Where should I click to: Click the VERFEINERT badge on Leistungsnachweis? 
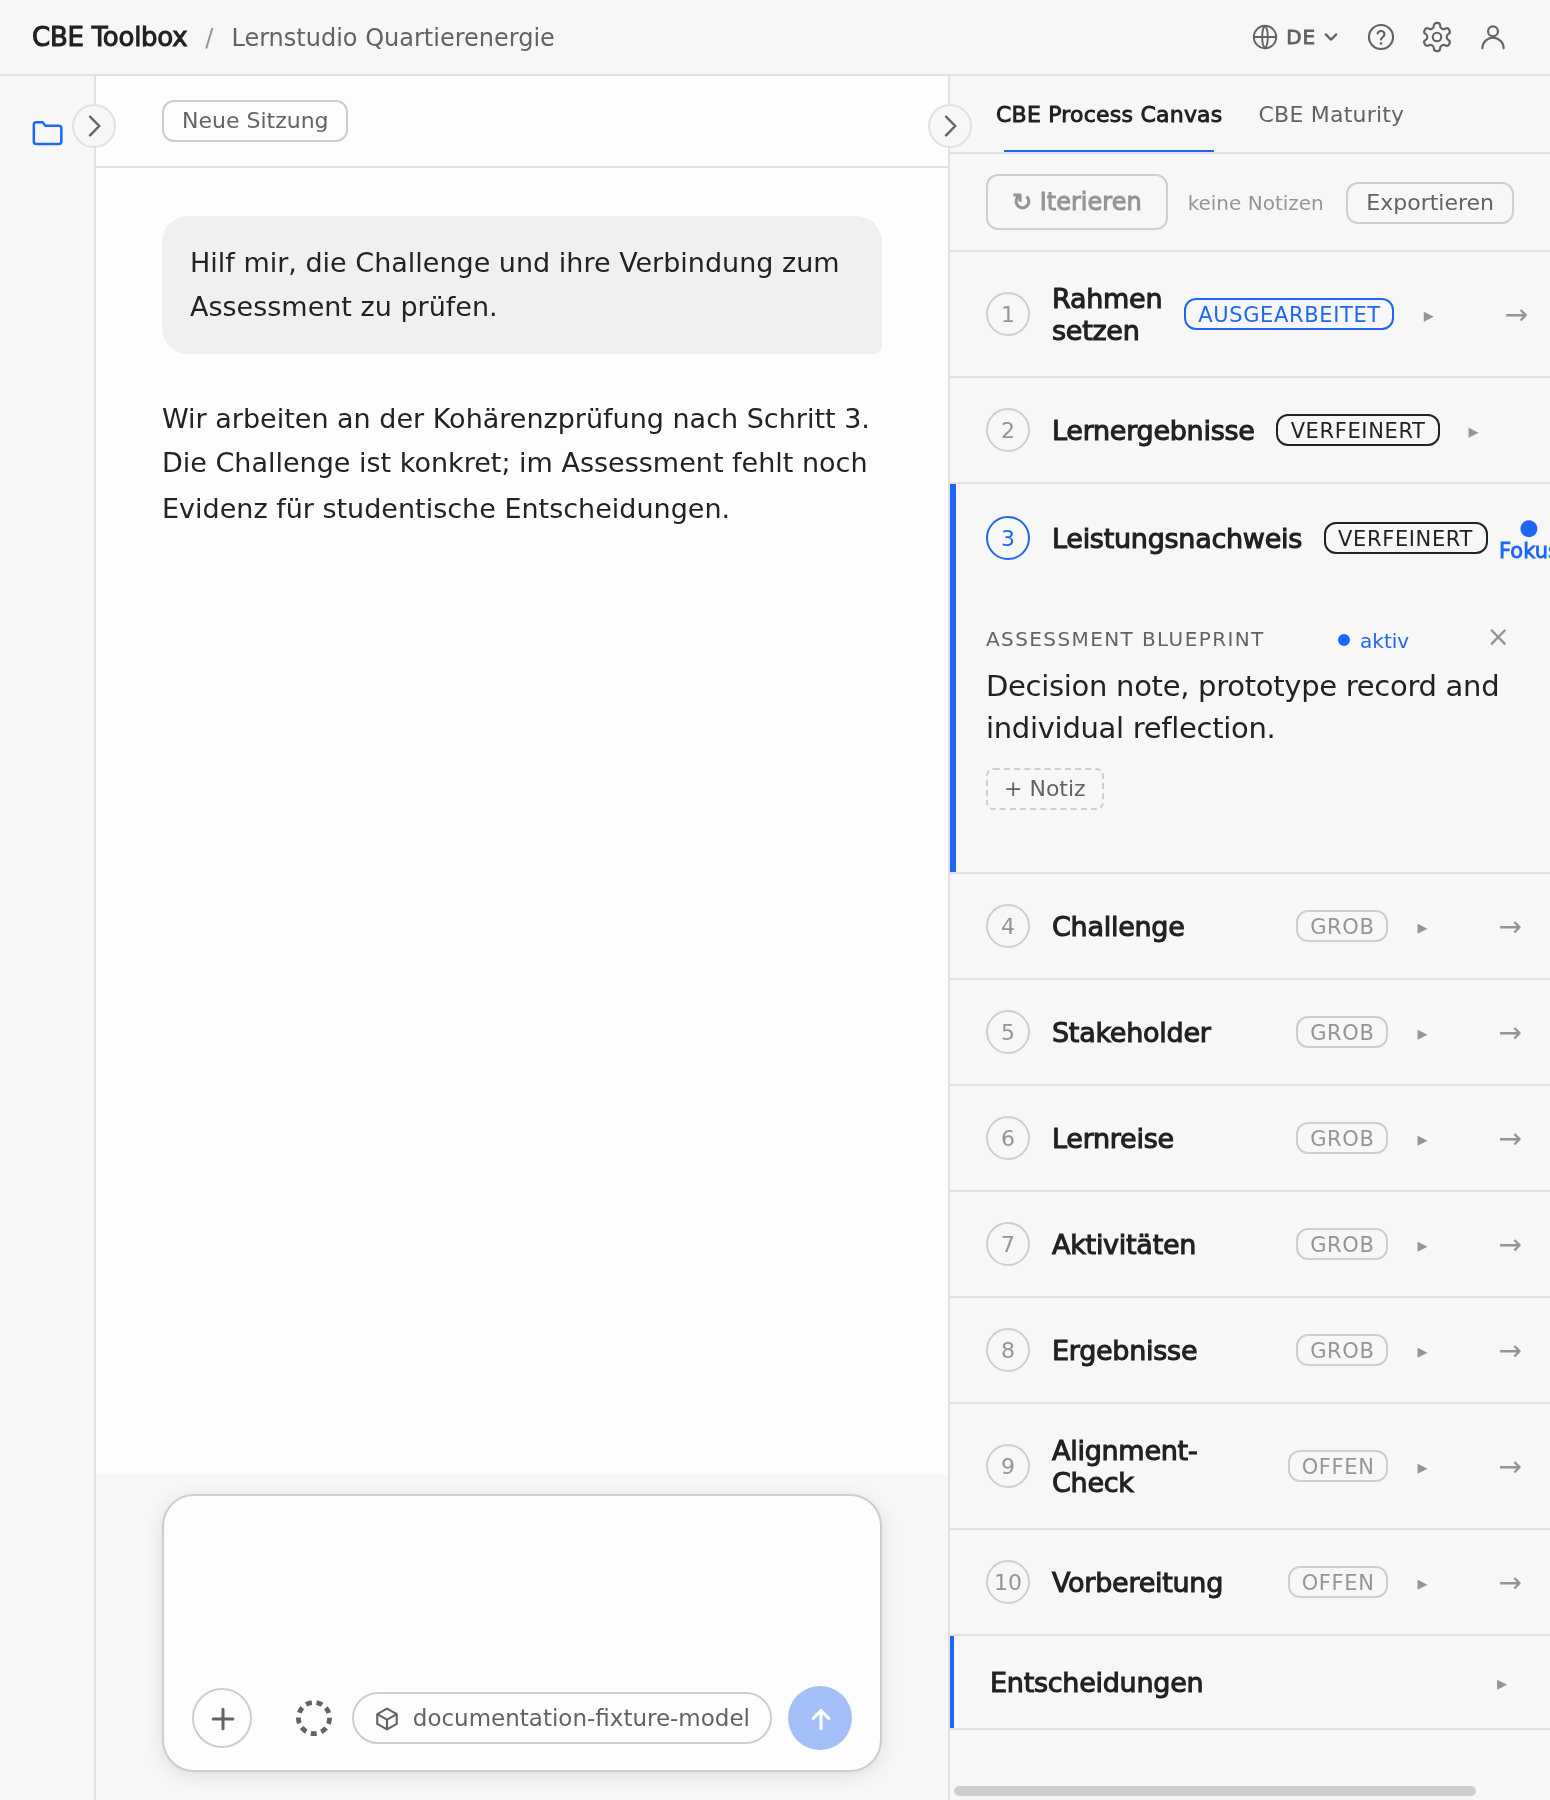click(1406, 539)
